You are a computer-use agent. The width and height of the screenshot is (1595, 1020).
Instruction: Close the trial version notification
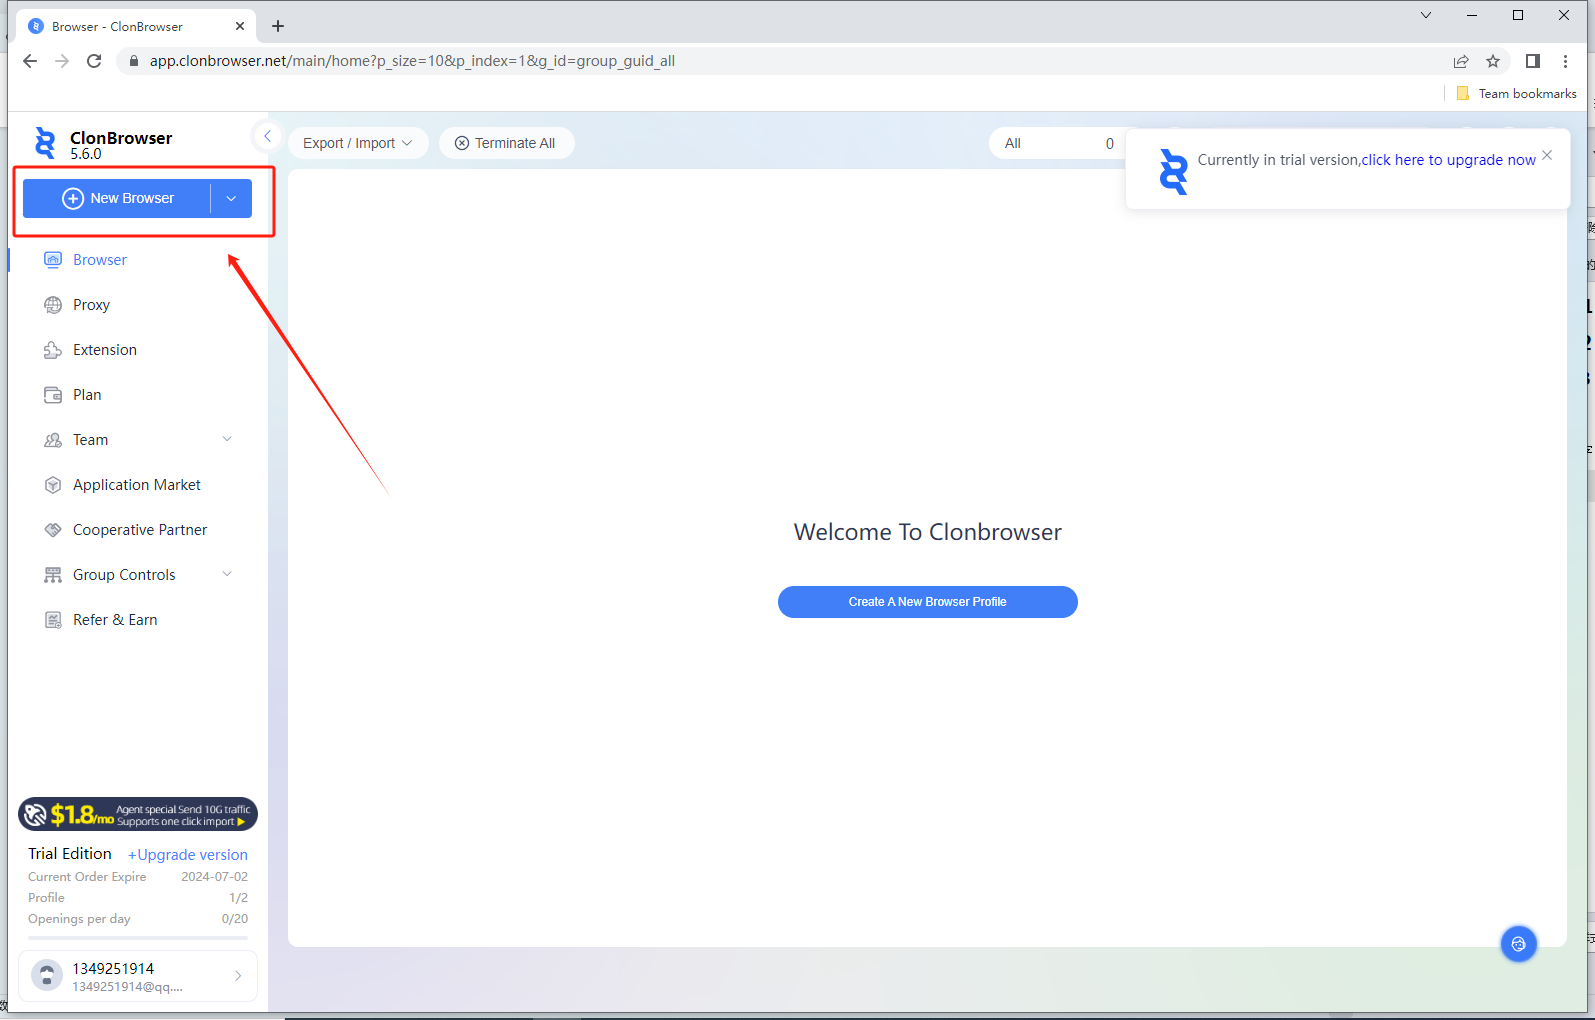tap(1547, 155)
